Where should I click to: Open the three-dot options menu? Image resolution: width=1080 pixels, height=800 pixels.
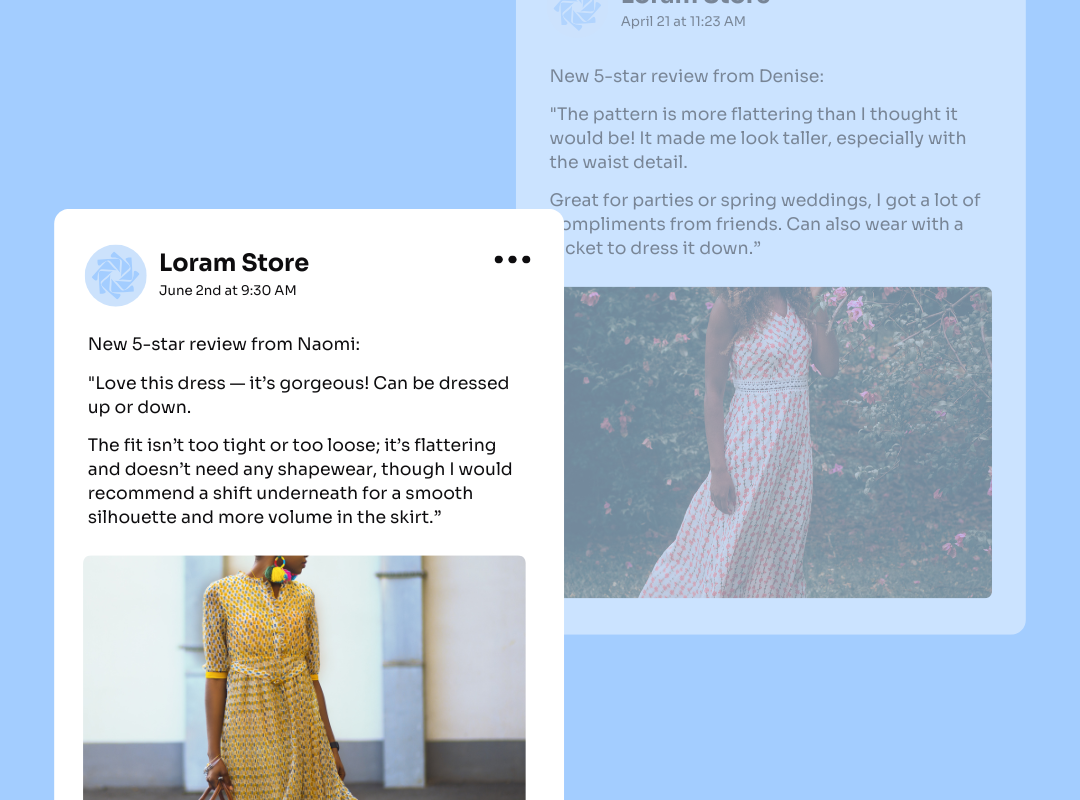pos(512,260)
